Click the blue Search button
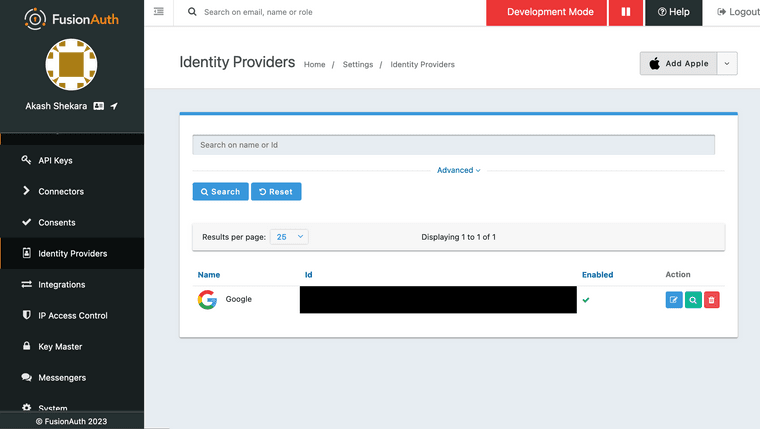The height and width of the screenshot is (429, 760). coord(221,191)
